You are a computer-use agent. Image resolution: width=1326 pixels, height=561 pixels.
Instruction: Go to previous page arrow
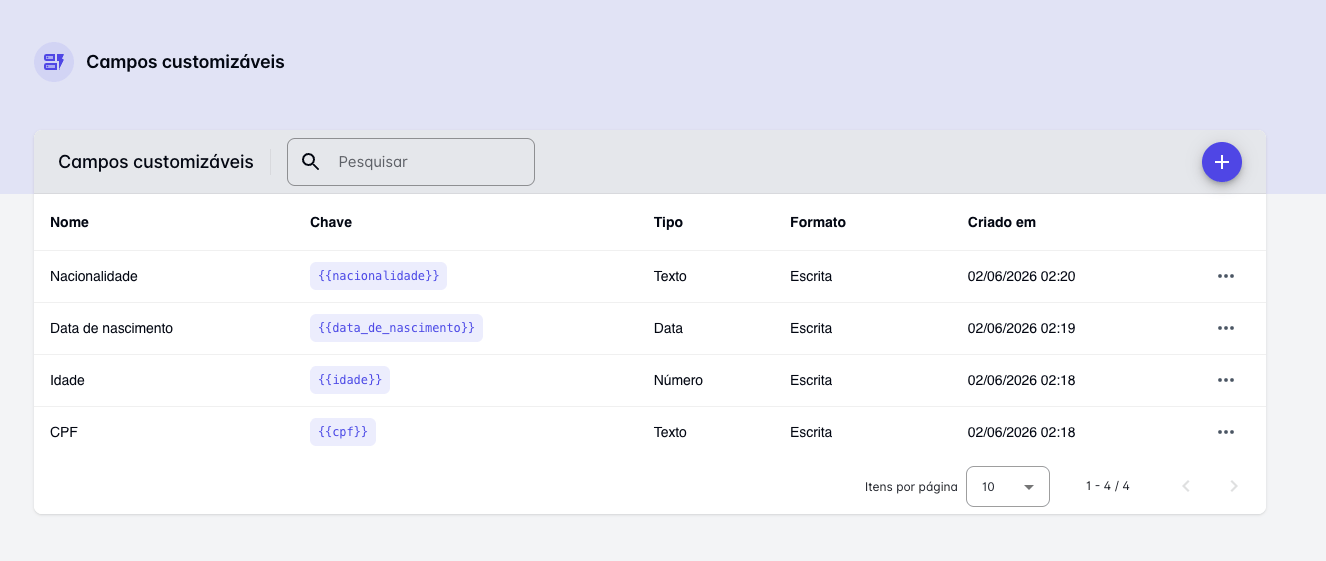pos(1186,486)
